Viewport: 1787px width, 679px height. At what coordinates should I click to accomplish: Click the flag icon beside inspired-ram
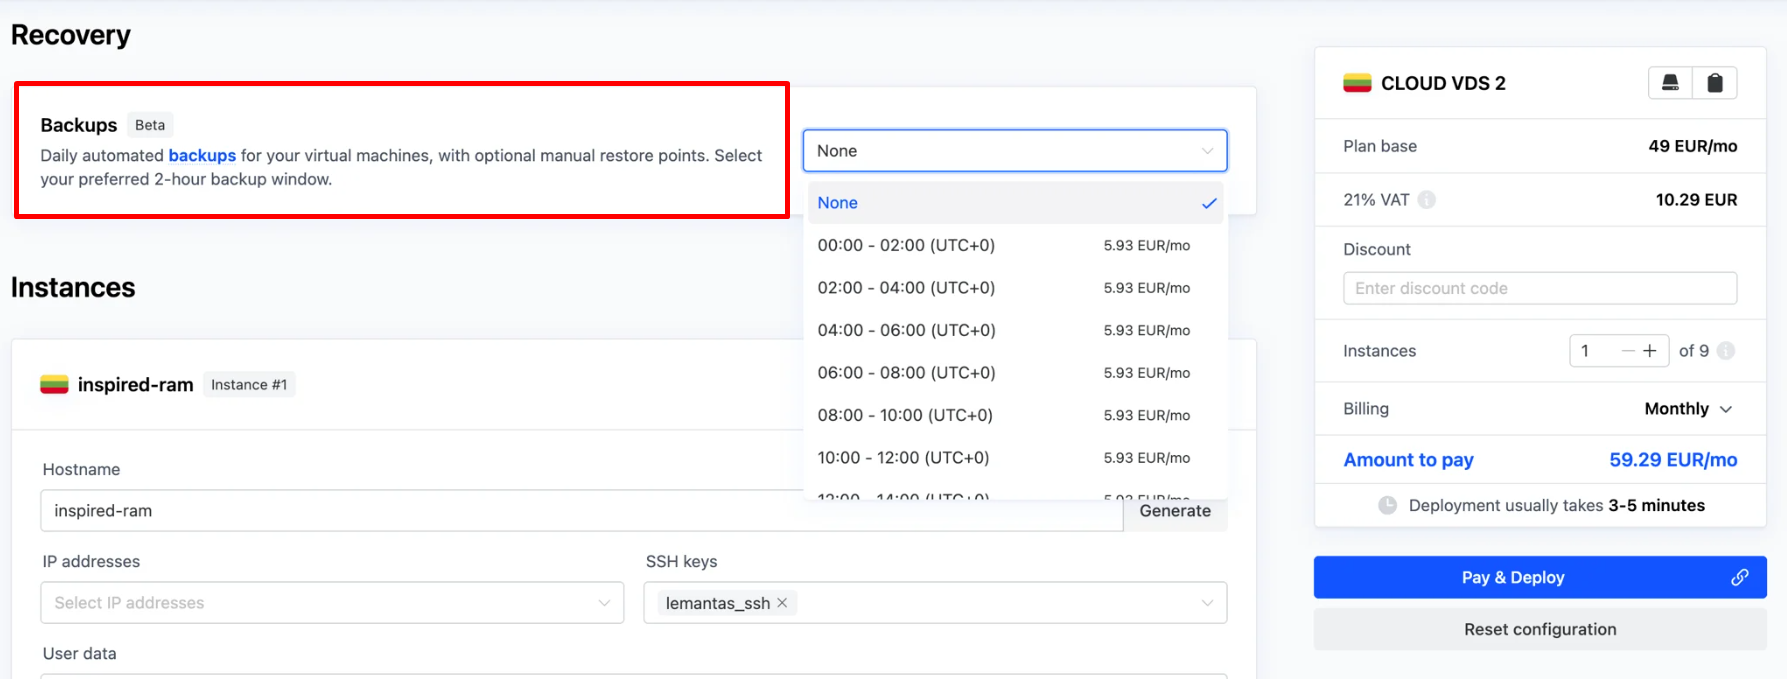[x=54, y=385]
